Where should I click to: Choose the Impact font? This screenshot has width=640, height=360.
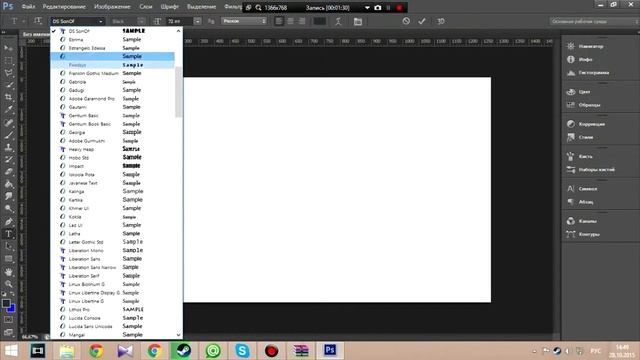(112, 166)
